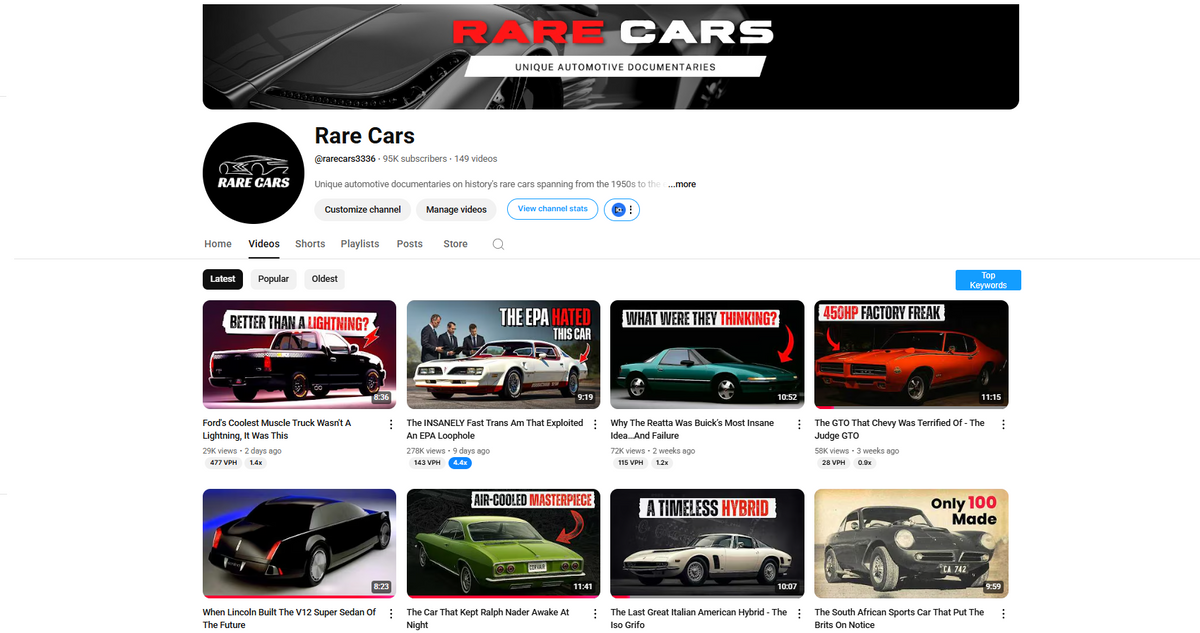Click the channel search magnifier icon
Screen dimensions: 1200x633
point(498,244)
